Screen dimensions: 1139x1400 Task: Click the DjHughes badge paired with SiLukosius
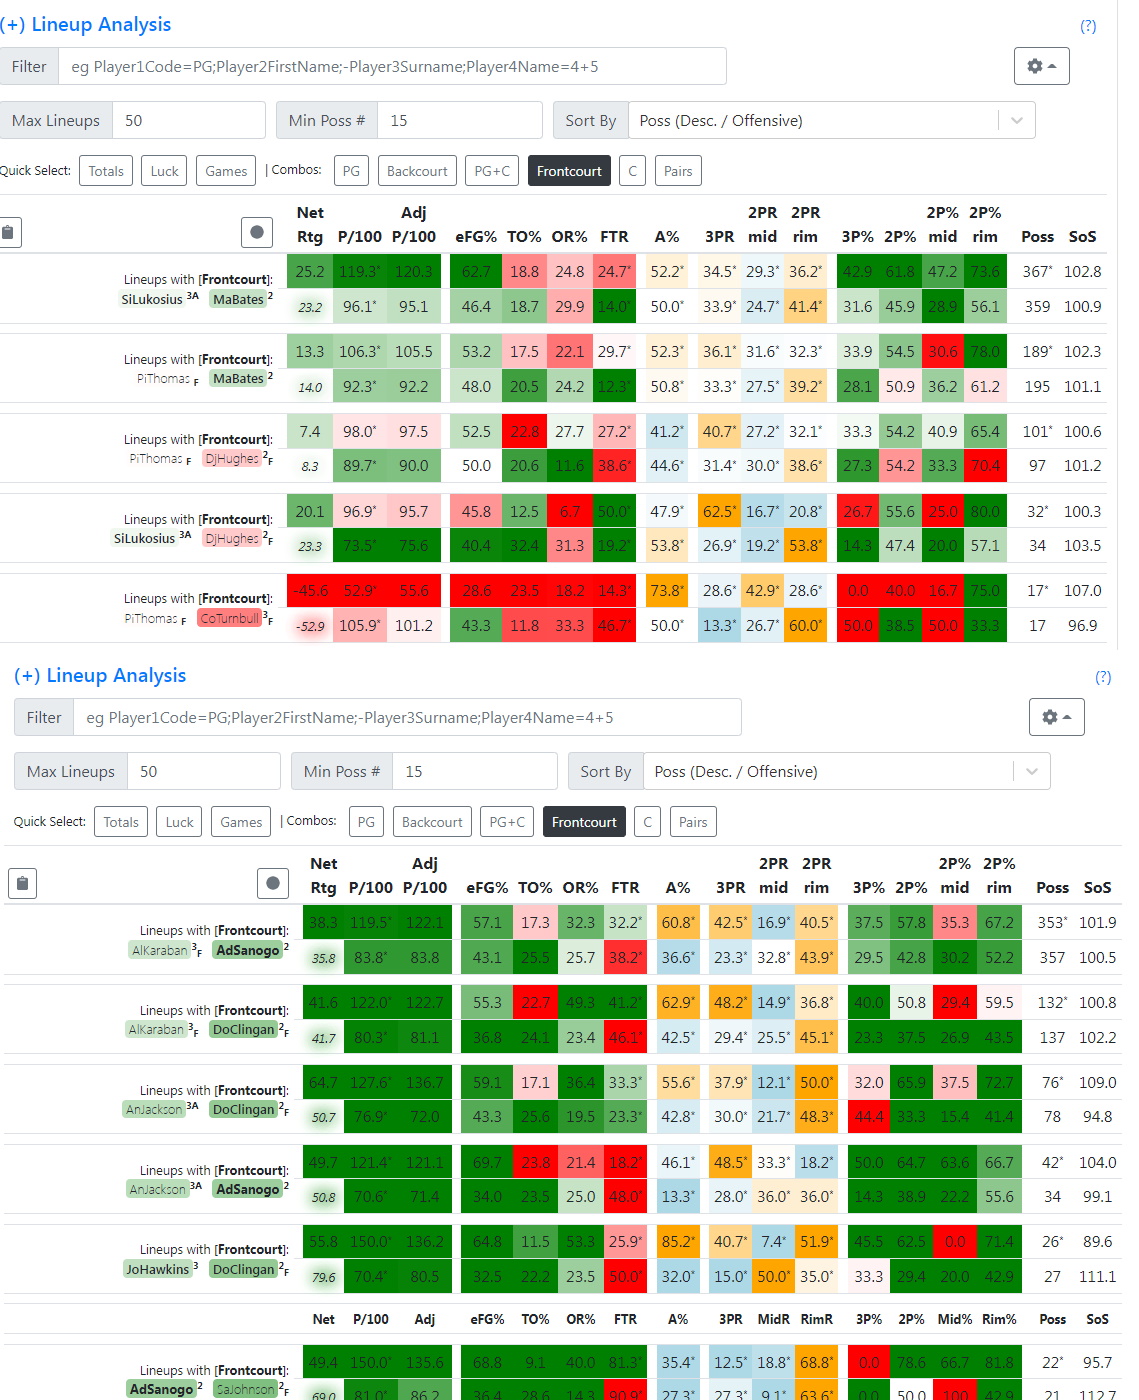point(232,539)
